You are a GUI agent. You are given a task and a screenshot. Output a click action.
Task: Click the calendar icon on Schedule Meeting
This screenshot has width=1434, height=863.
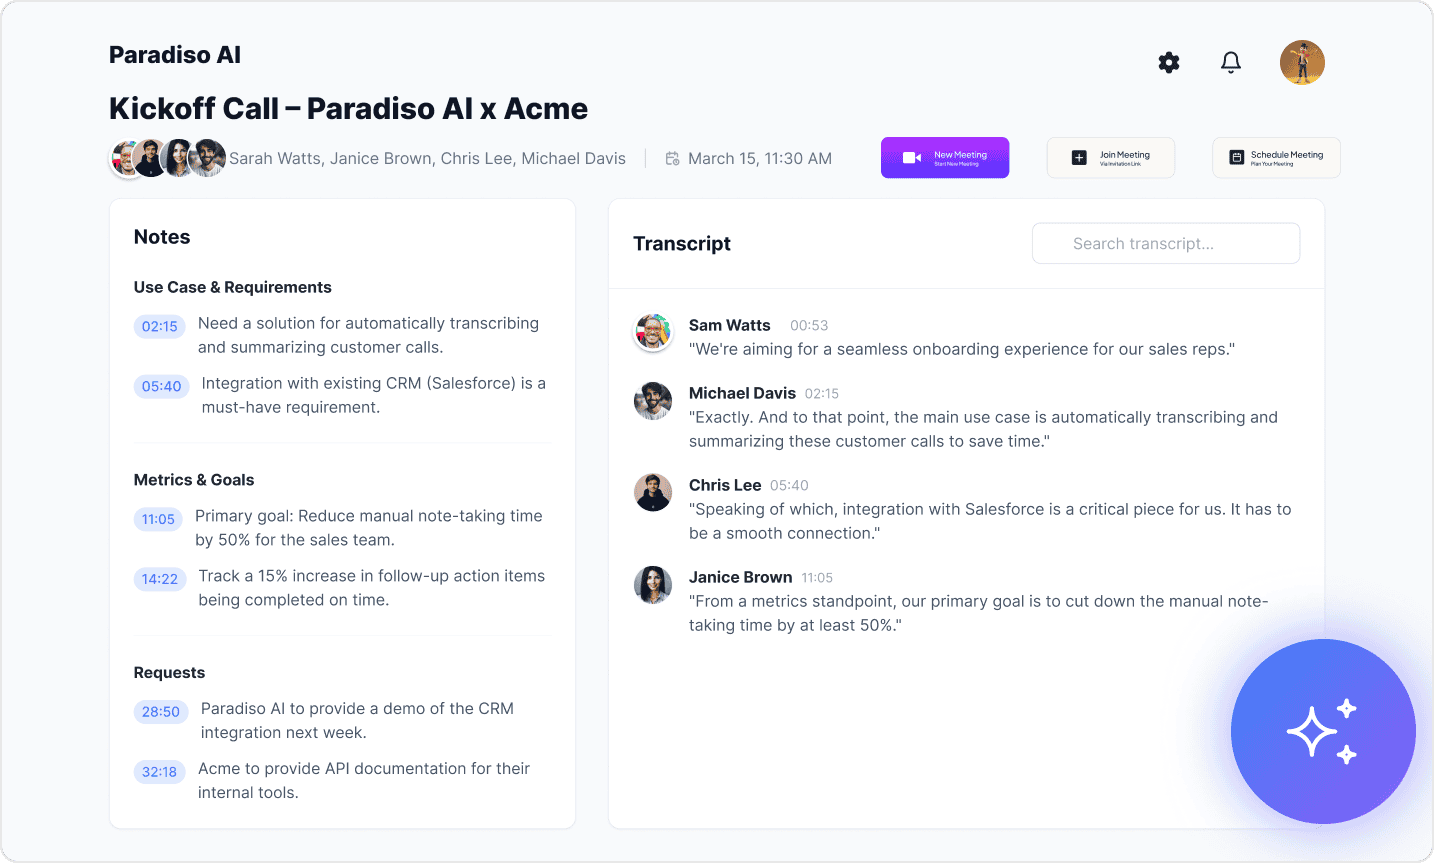pyautogui.click(x=1236, y=158)
